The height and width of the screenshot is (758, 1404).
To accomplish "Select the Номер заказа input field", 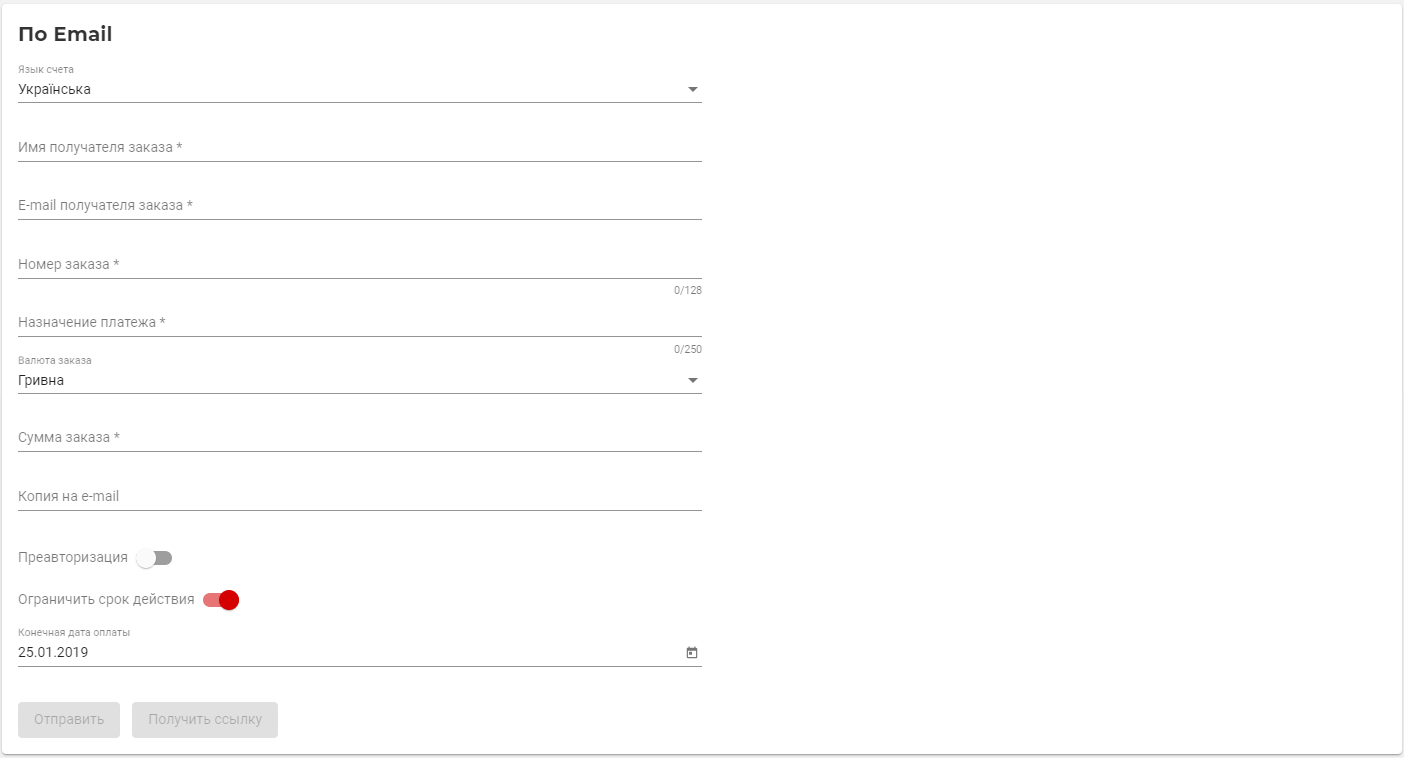I will [359, 265].
